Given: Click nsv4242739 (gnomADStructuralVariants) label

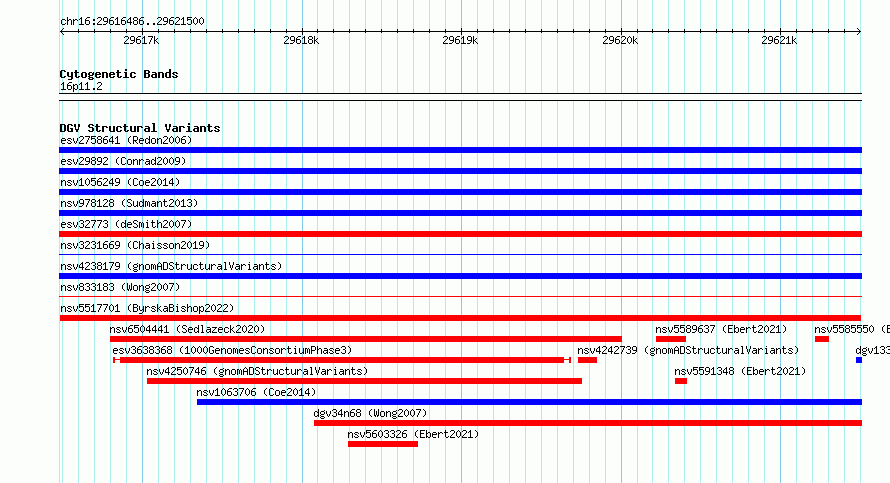Looking at the screenshot, I should [688, 350].
